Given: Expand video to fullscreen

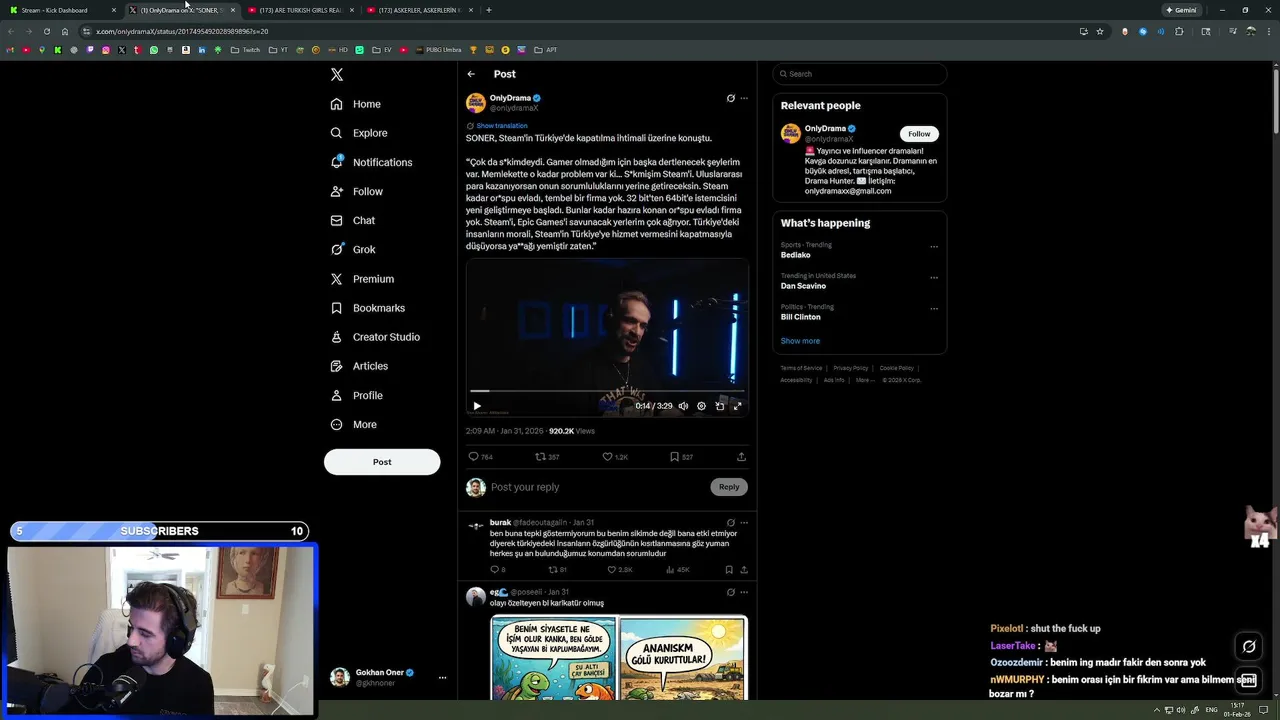Looking at the screenshot, I should [737, 406].
